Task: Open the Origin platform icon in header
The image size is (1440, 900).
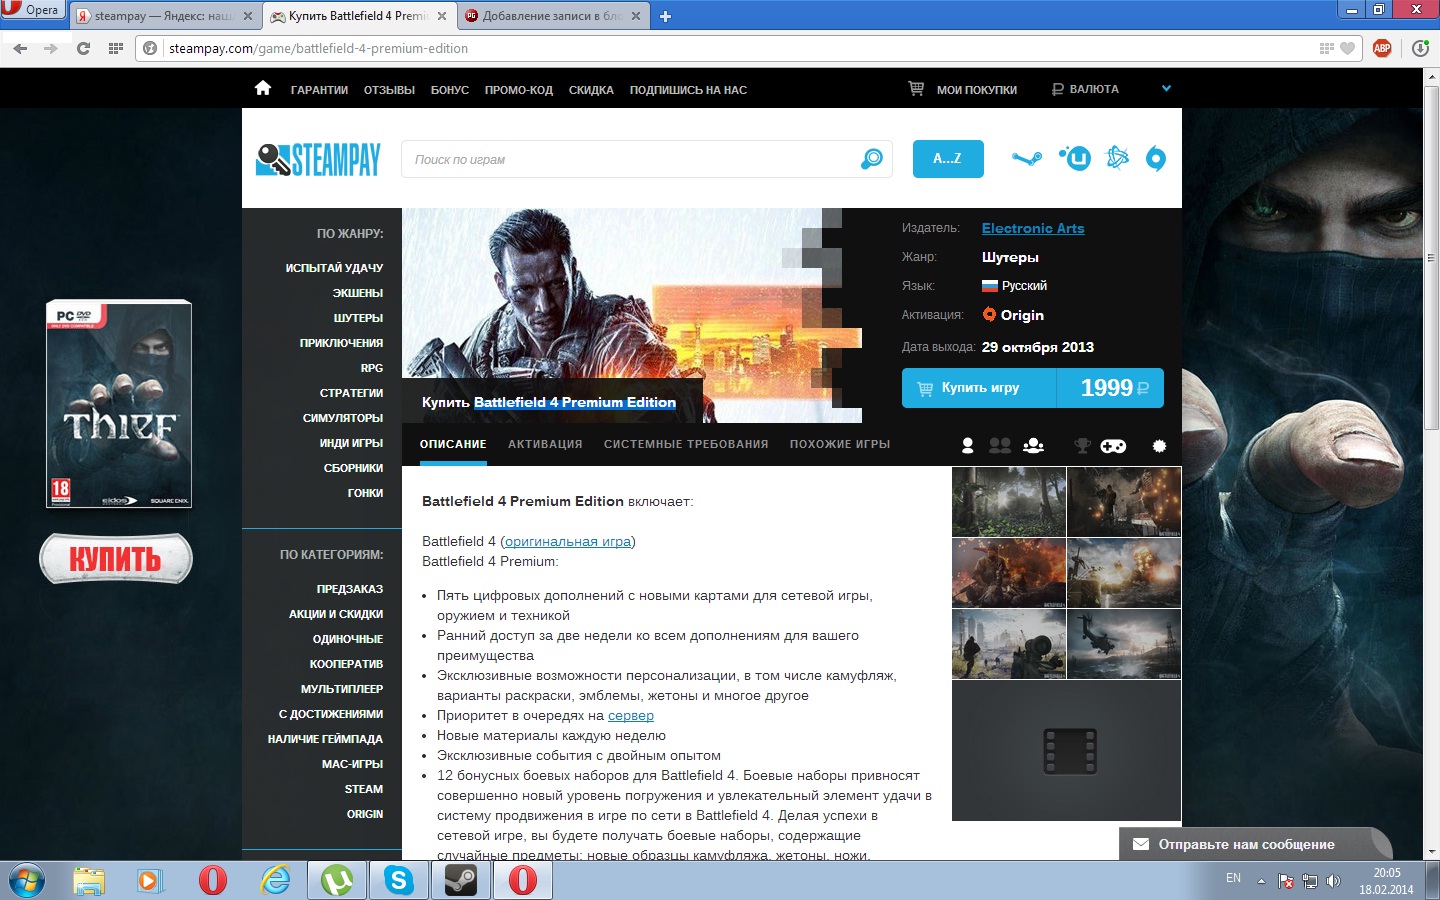Action: click(1155, 158)
